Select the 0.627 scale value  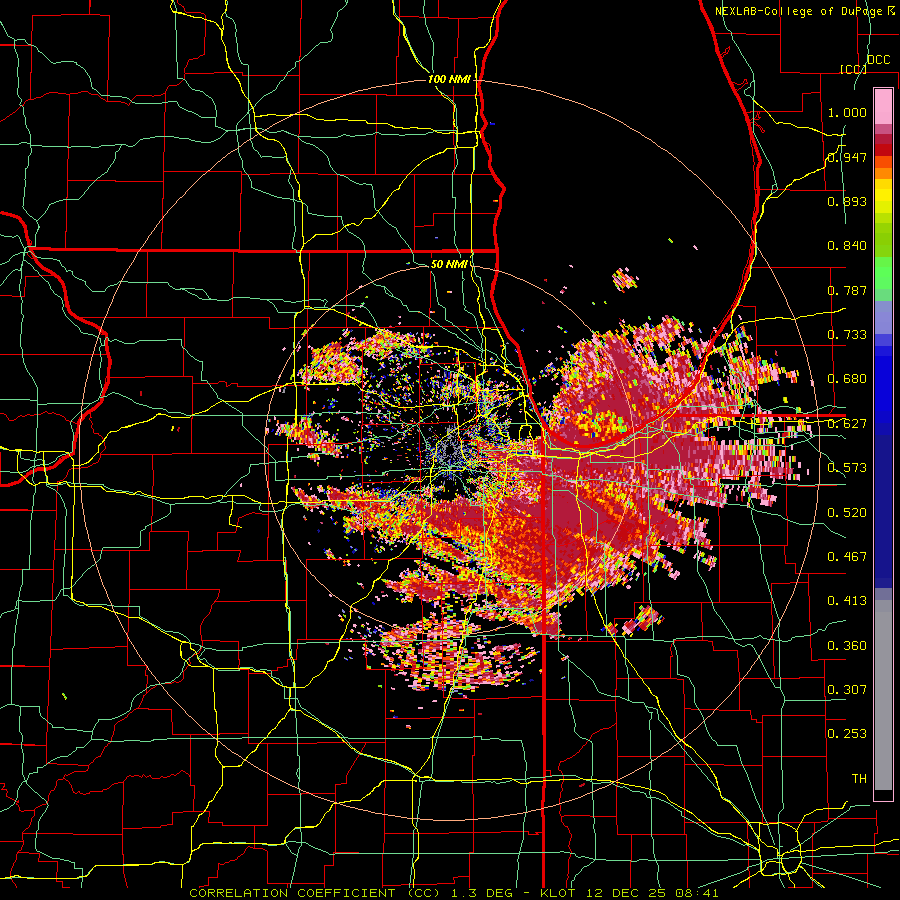pos(847,424)
